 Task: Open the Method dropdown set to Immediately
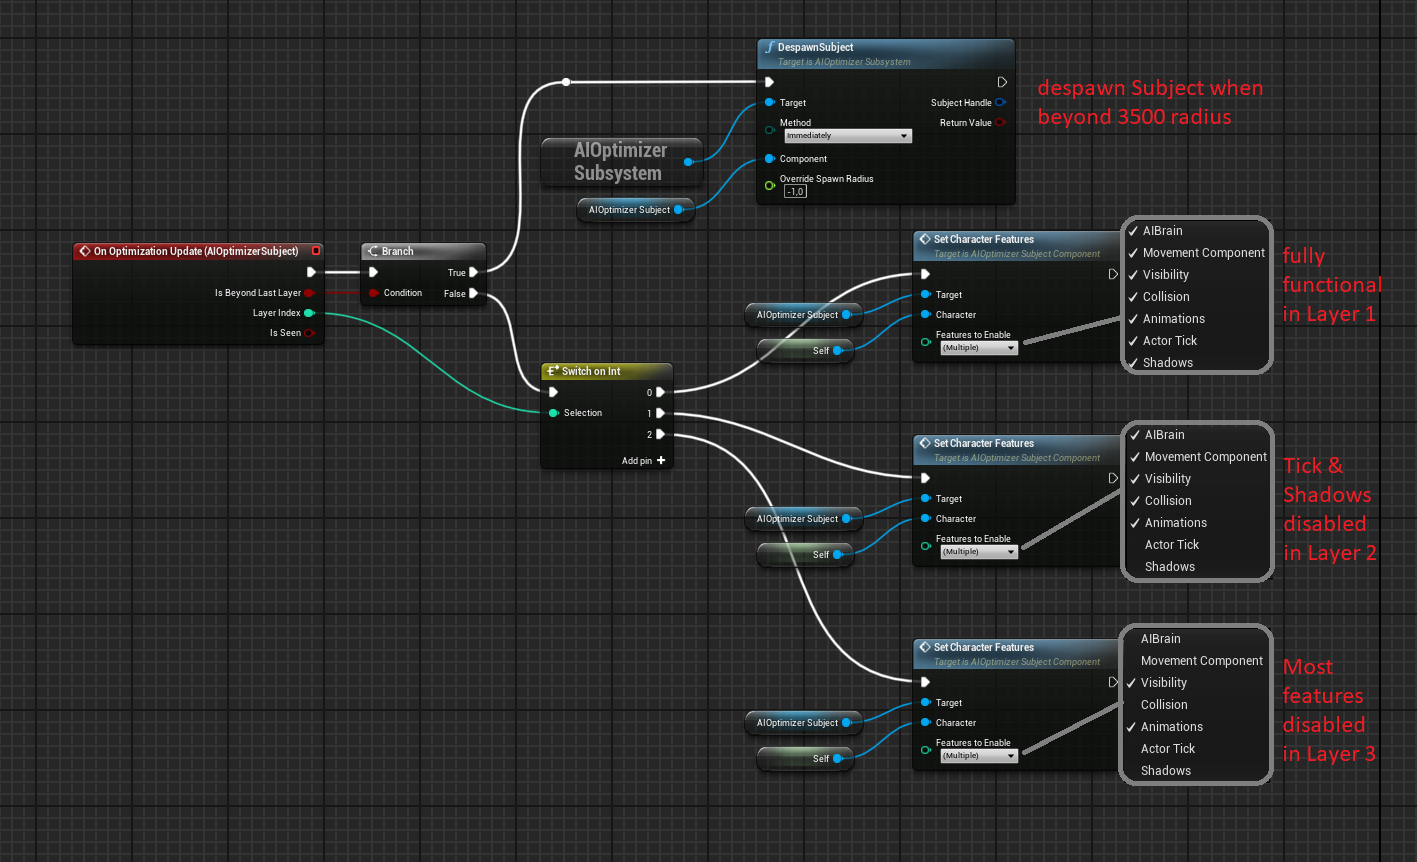click(x=847, y=136)
